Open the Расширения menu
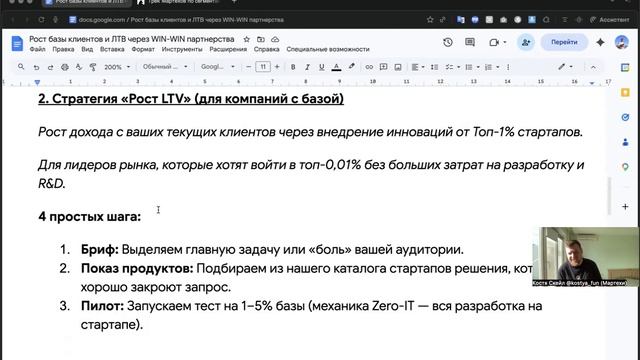The height and width of the screenshot is (360, 640). (x=228, y=49)
